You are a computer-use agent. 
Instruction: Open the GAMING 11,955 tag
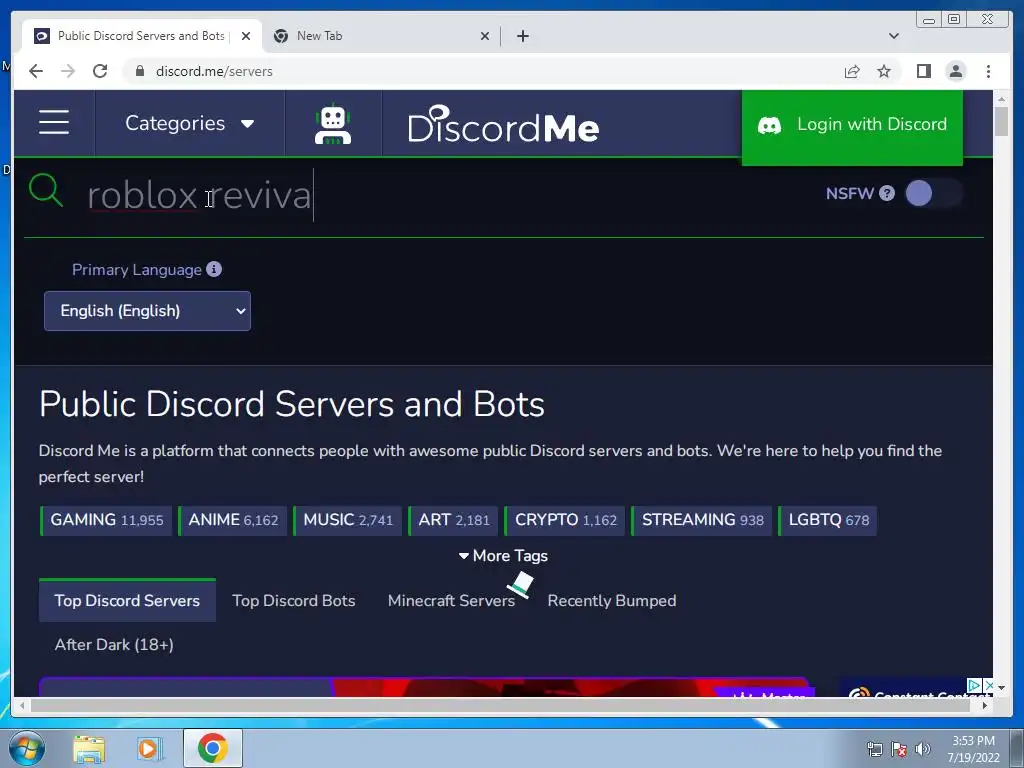click(106, 520)
